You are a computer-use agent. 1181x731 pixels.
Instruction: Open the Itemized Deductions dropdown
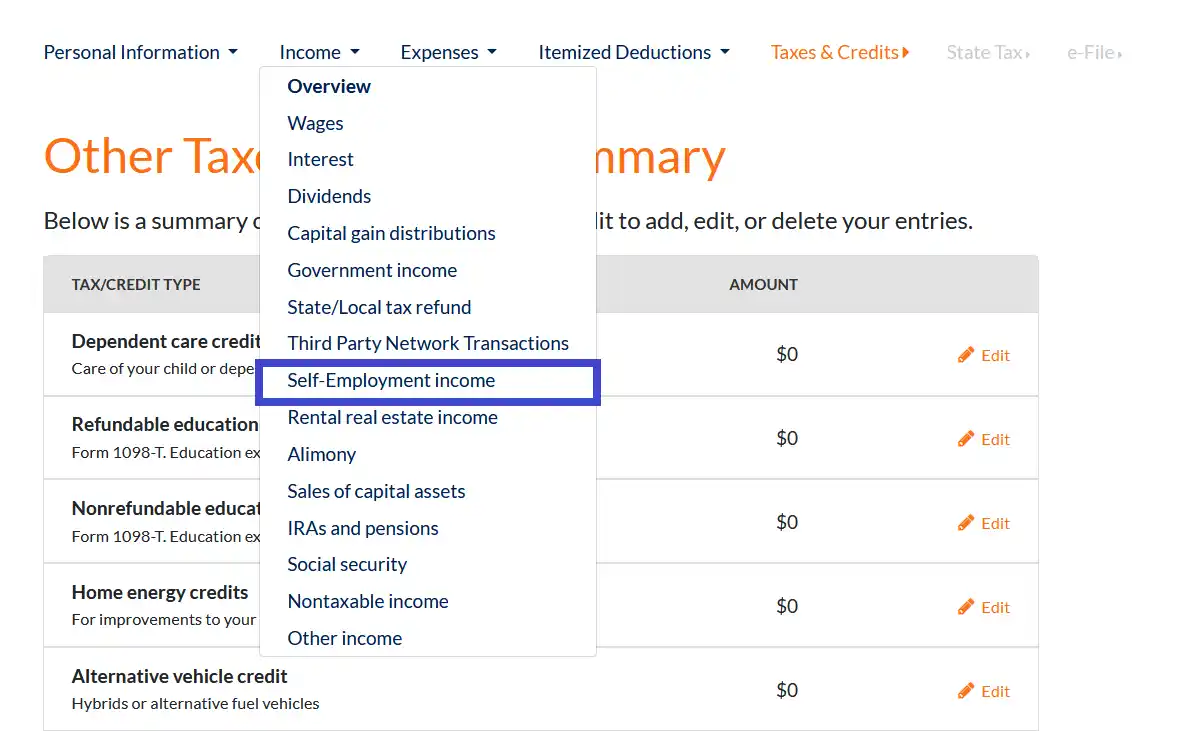pos(633,52)
